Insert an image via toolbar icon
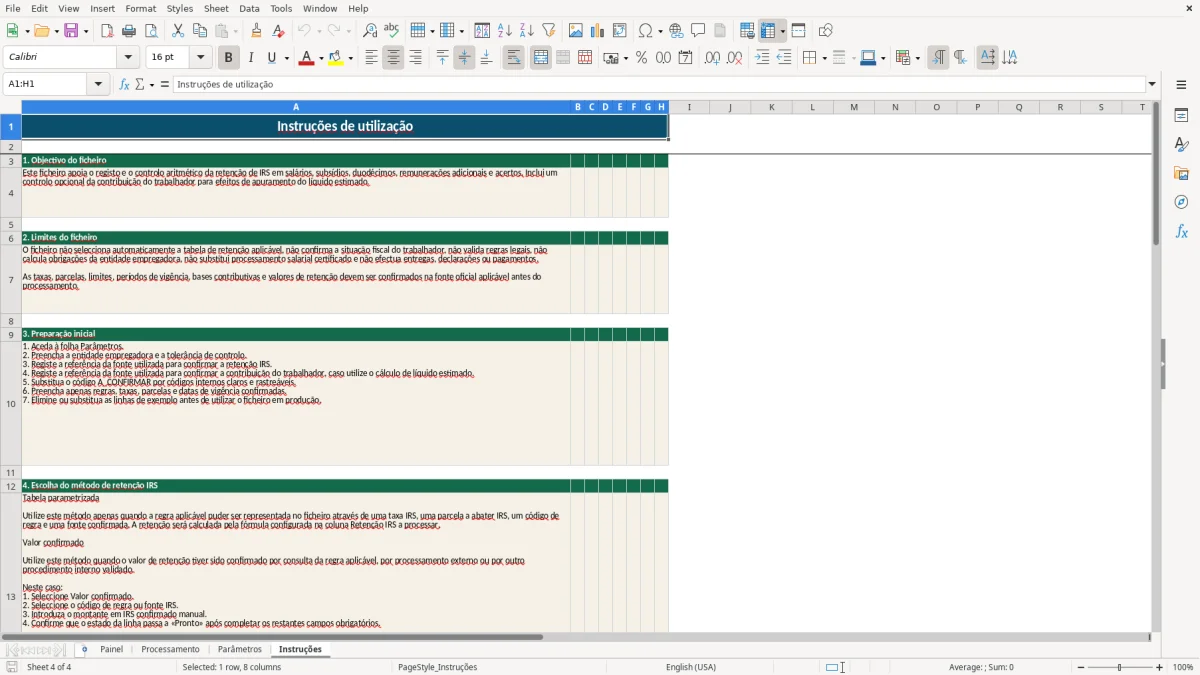 [x=576, y=31]
